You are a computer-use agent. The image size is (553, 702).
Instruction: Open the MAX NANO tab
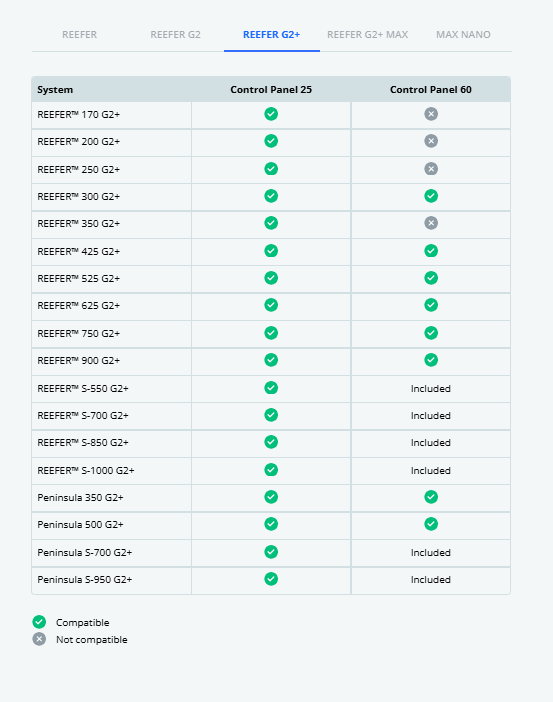click(x=463, y=34)
